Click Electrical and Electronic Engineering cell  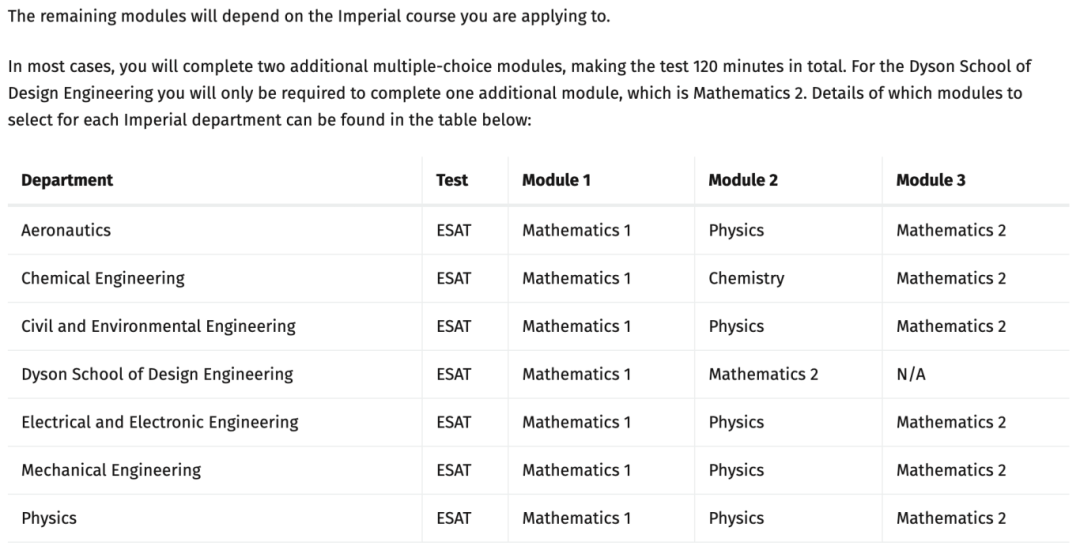(160, 422)
